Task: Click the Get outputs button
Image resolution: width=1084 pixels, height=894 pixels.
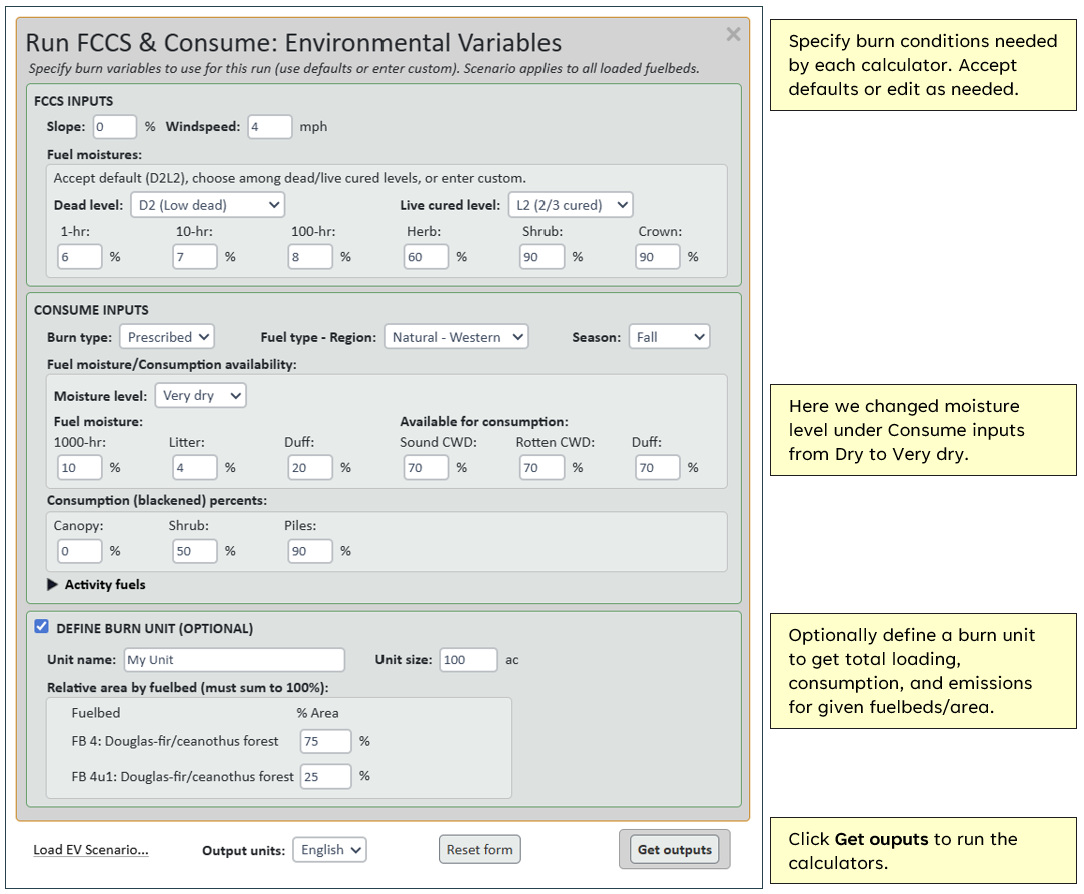Action: pyautogui.click(x=675, y=850)
